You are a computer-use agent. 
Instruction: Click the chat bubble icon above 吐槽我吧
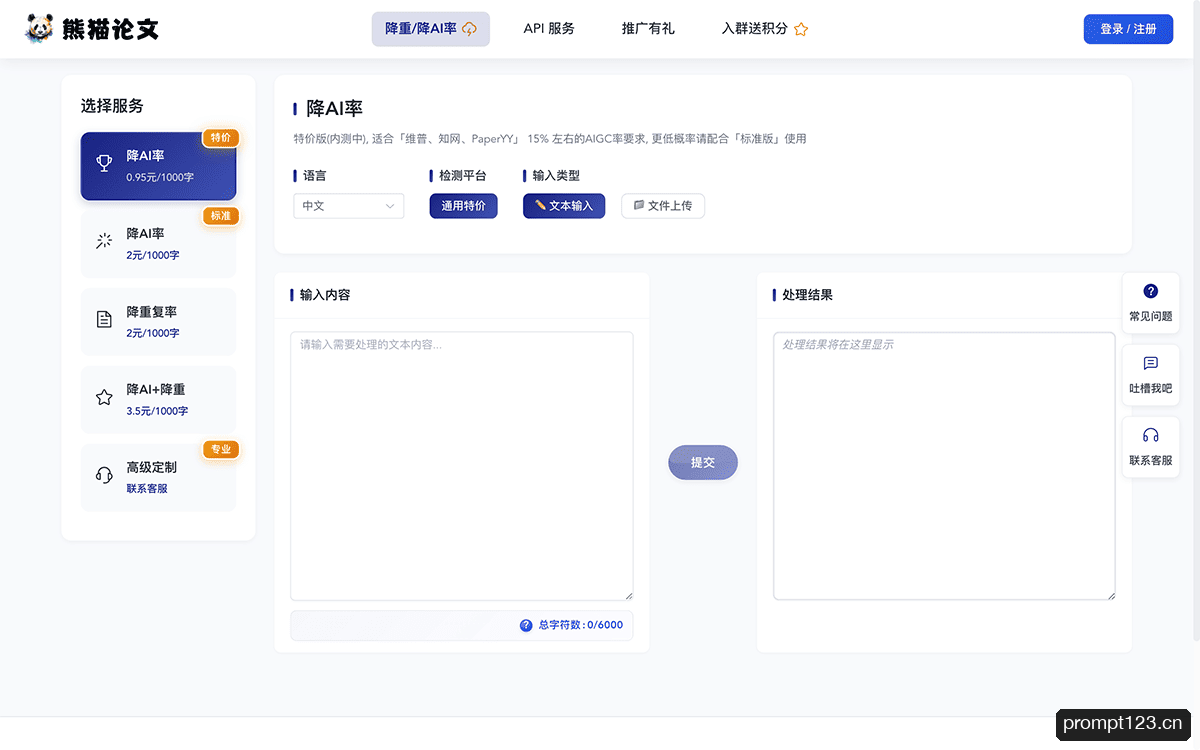(x=1150, y=363)
